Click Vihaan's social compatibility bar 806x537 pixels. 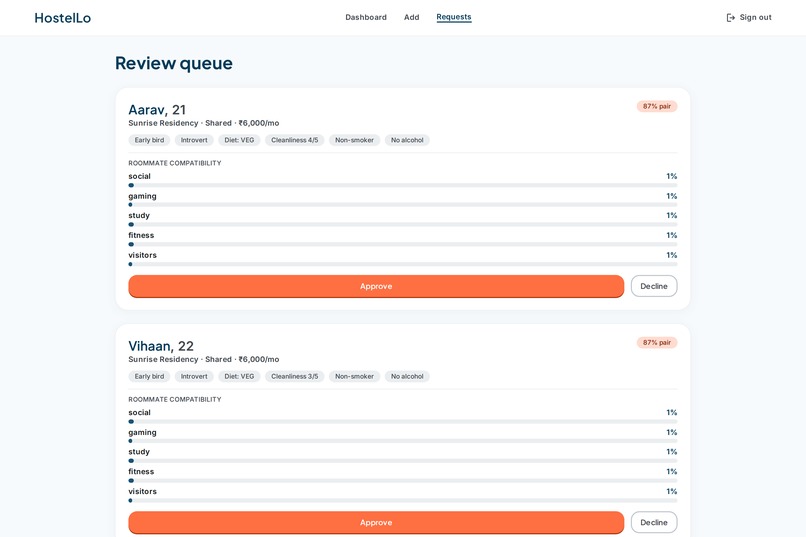point(403,421)
